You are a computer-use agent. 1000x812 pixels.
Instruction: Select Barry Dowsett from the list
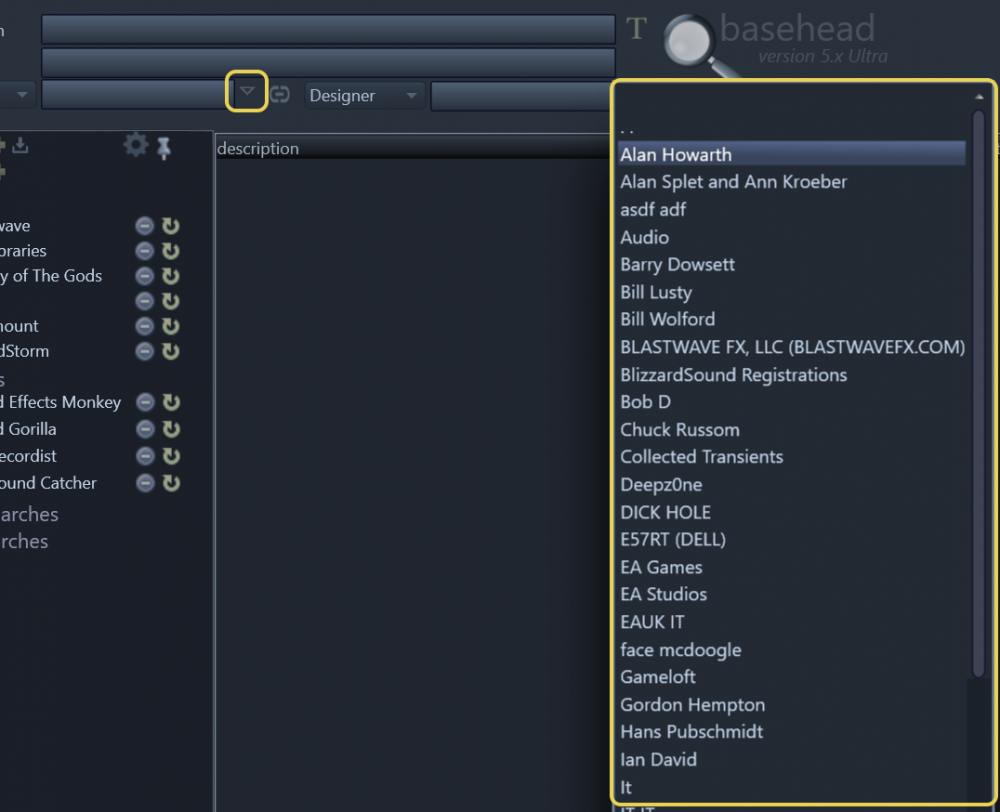click(677, 265)
